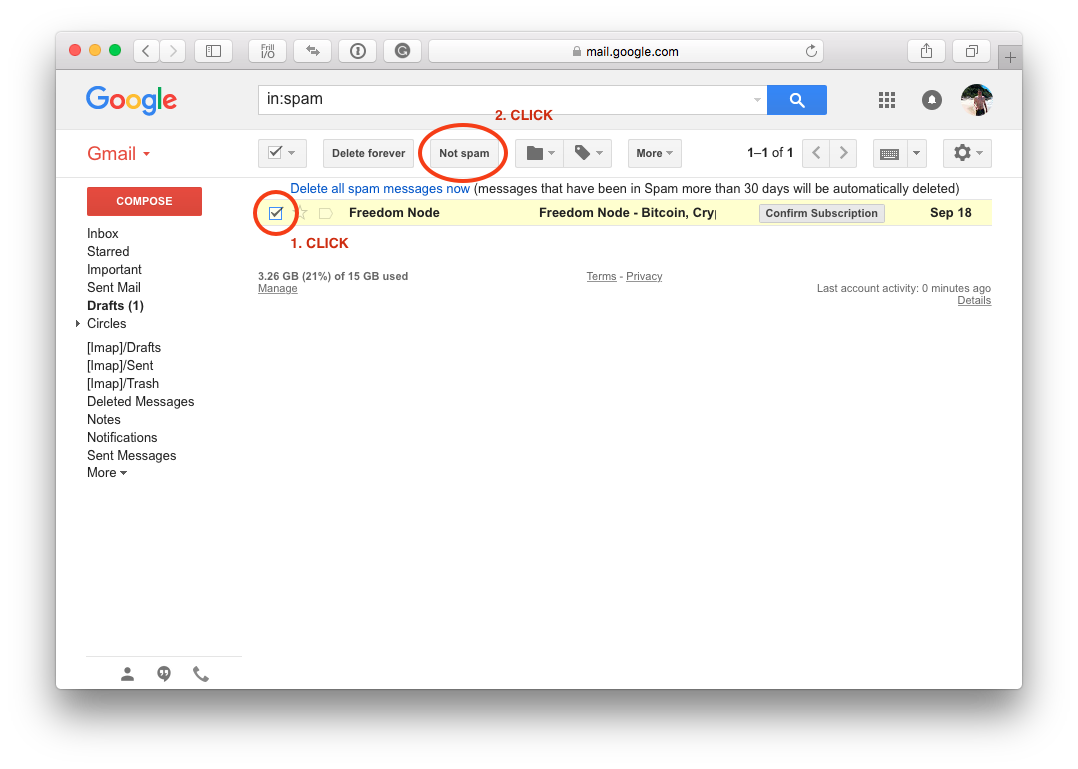Open the Privacy link
1078x769 pixels.
[644, 276]
